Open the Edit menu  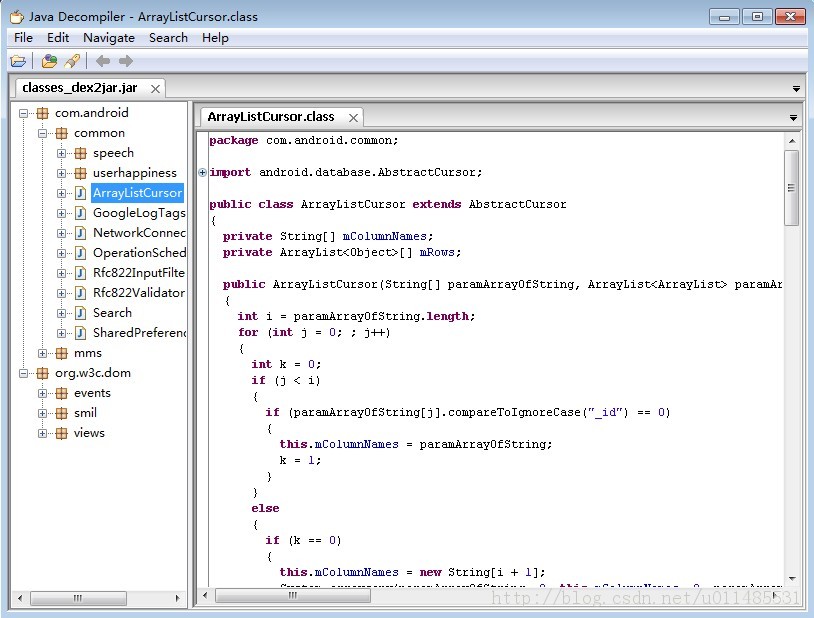coord(58,38)
